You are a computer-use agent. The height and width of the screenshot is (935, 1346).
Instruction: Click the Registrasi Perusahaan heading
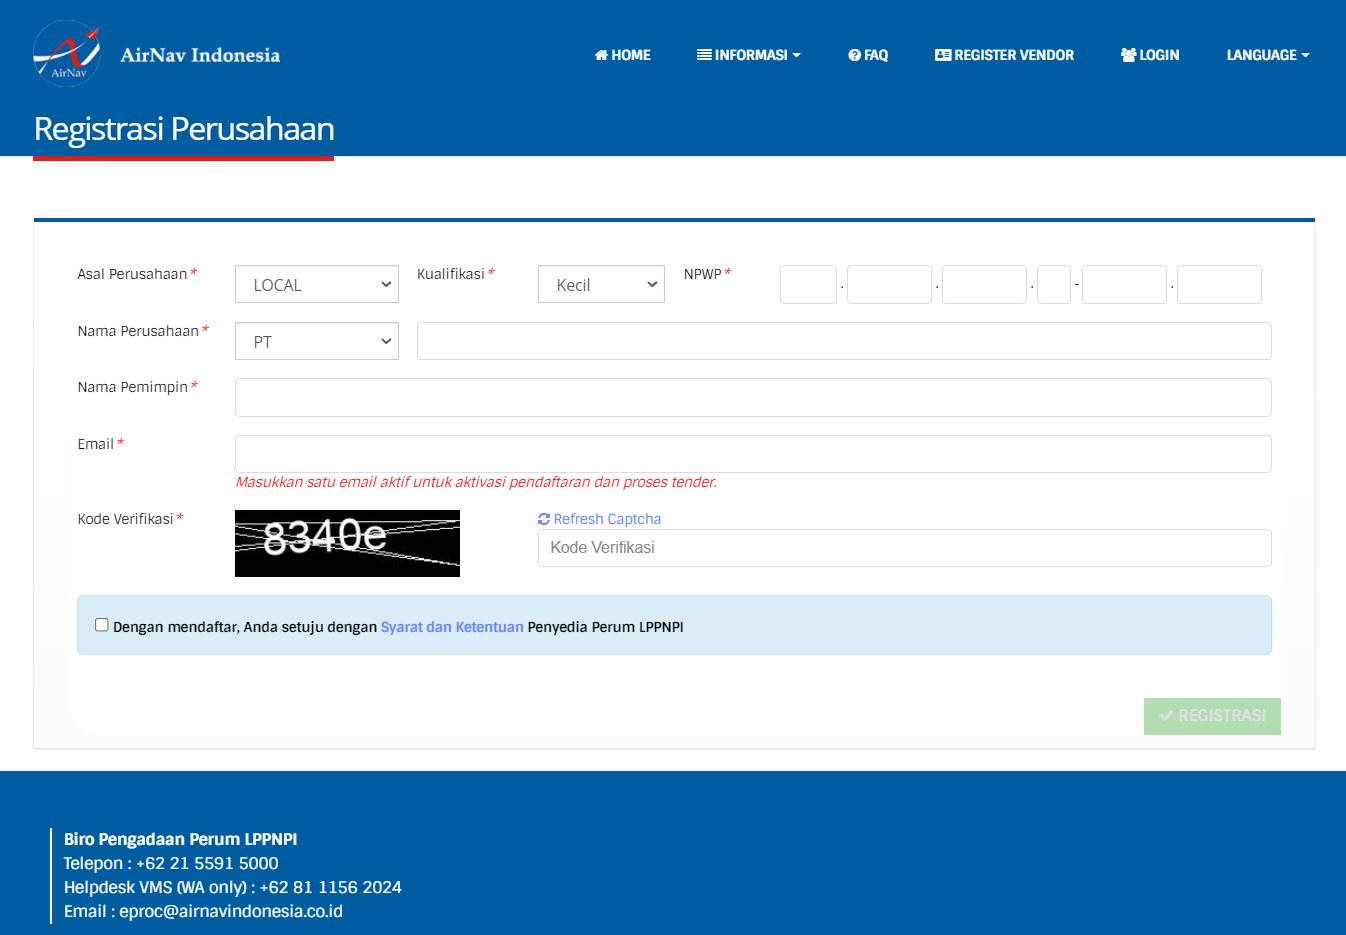184,129
